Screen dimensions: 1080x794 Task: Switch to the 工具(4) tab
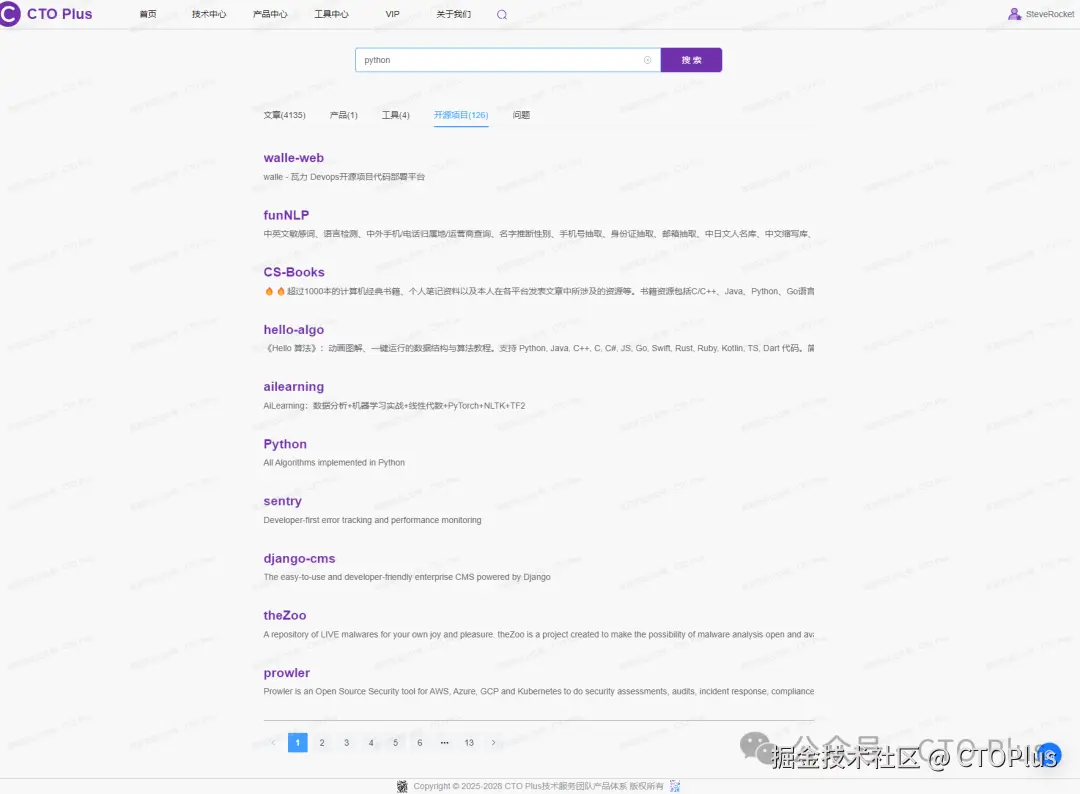(x=396, y=115)
